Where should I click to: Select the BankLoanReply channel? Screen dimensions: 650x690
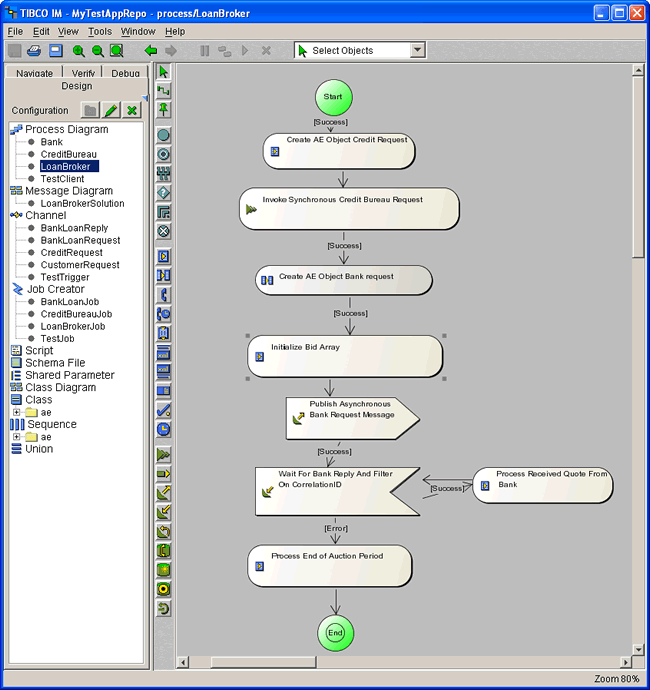(74, 228)
